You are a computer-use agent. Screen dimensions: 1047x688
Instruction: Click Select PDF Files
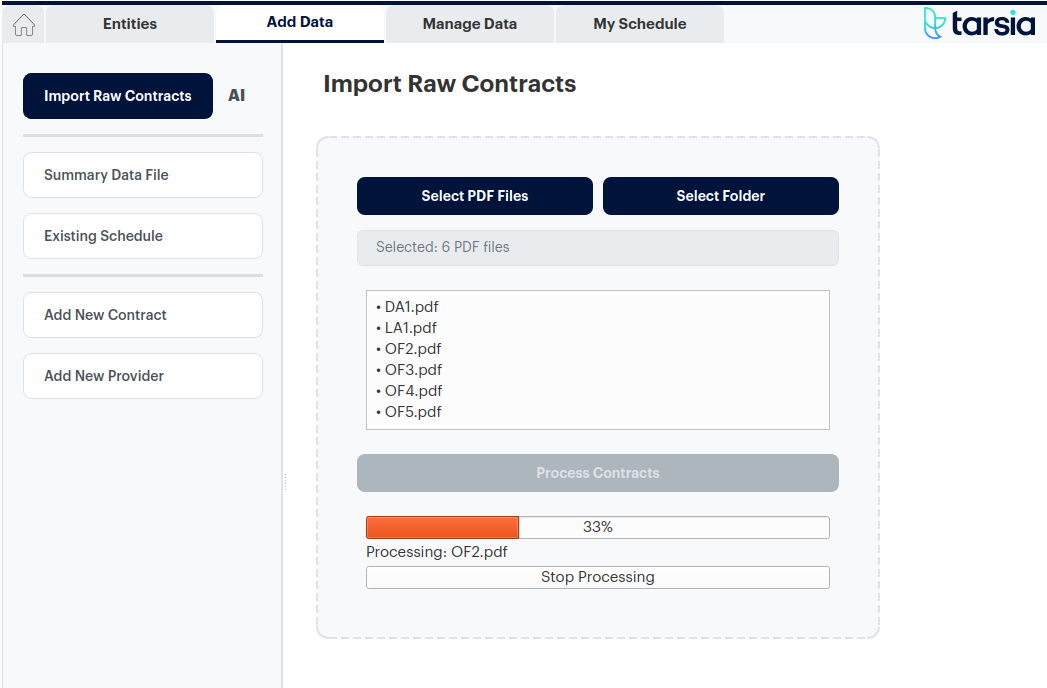(x=474, y=195)
